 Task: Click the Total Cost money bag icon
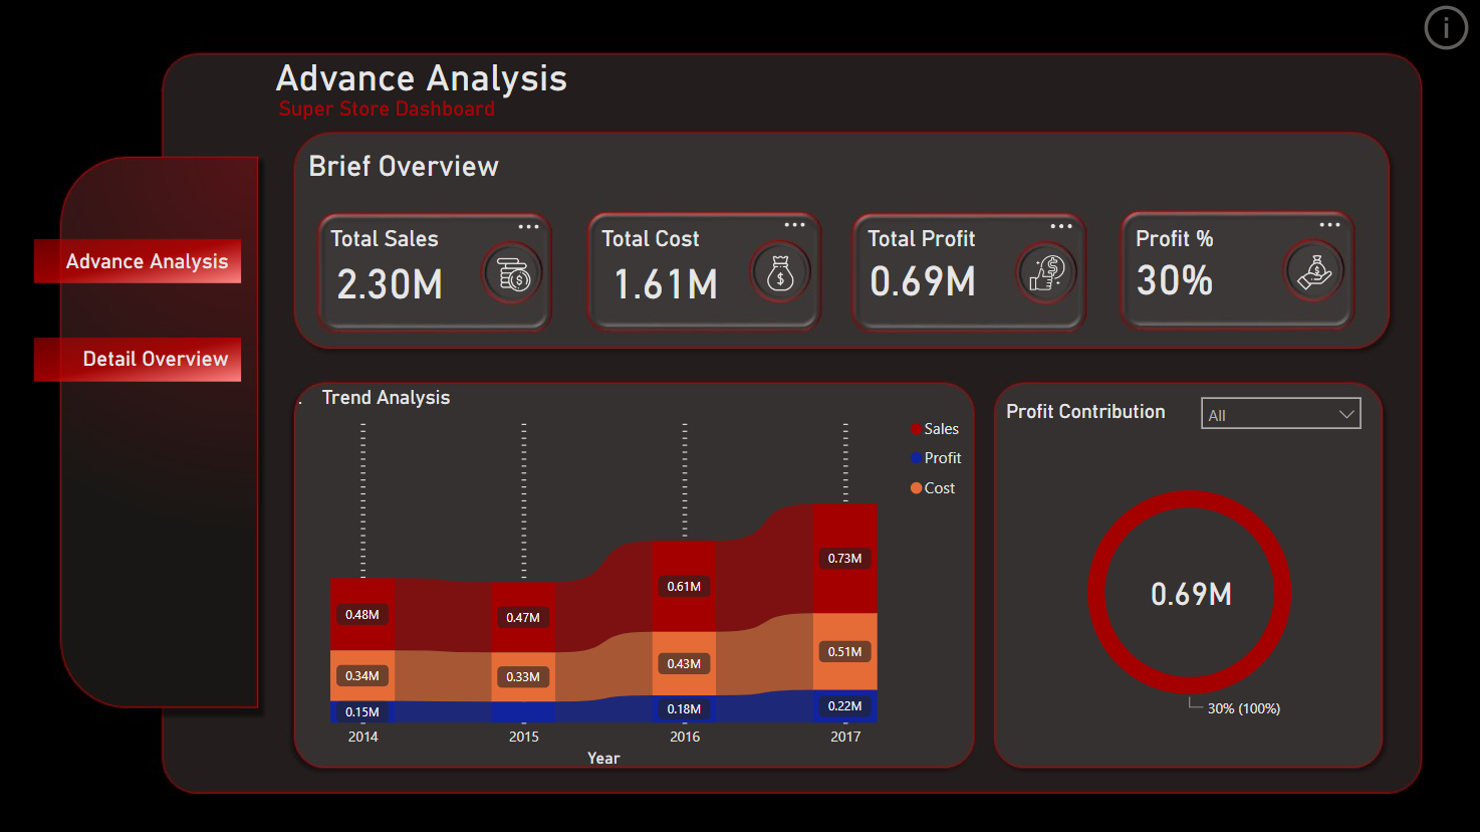780,273
